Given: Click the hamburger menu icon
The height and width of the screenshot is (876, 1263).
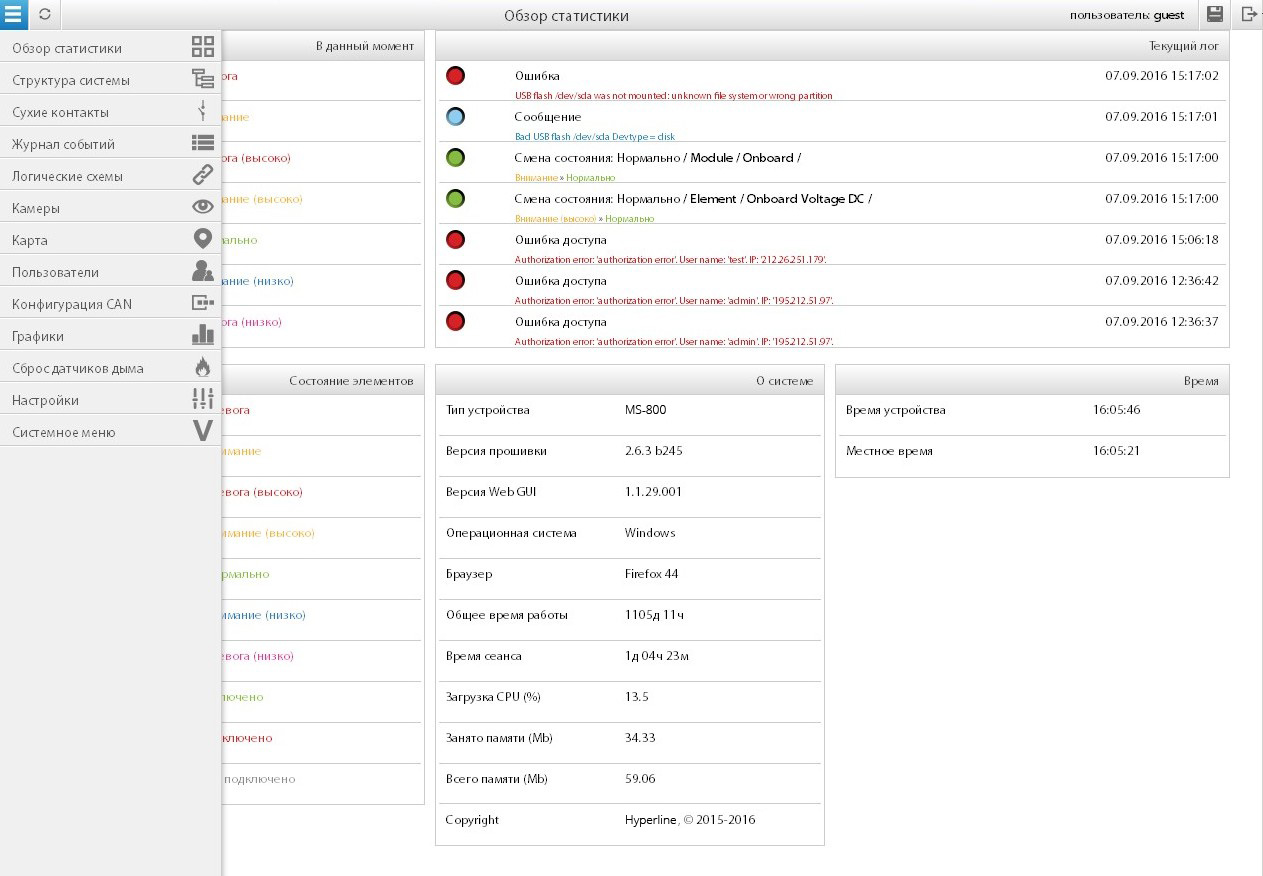Looking at the screenshot, I should coord(14,14).
